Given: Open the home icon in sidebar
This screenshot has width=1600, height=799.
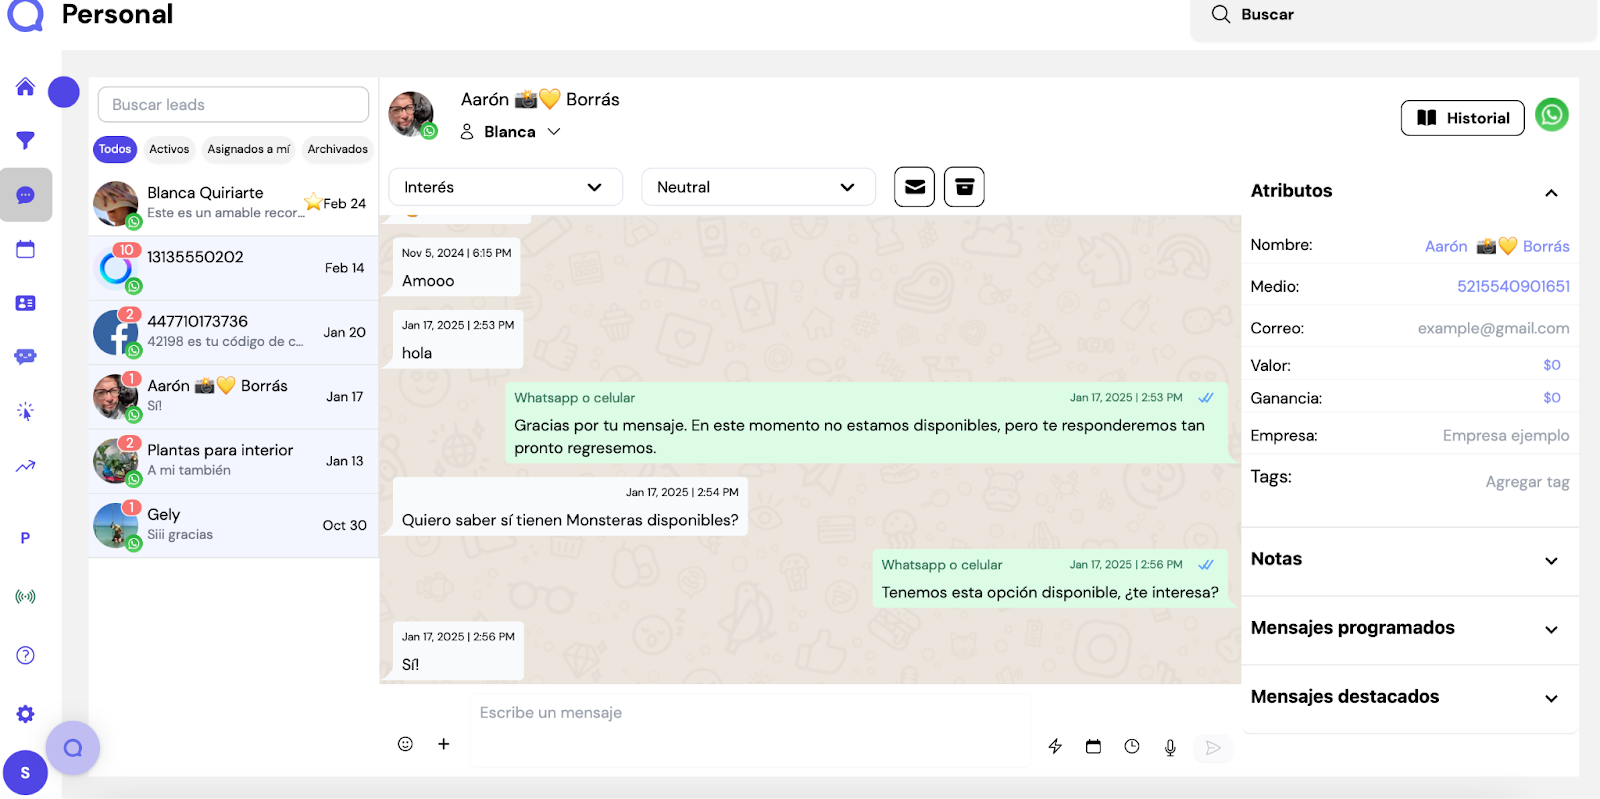Looking at the screenshot, I should coord(26,87).
